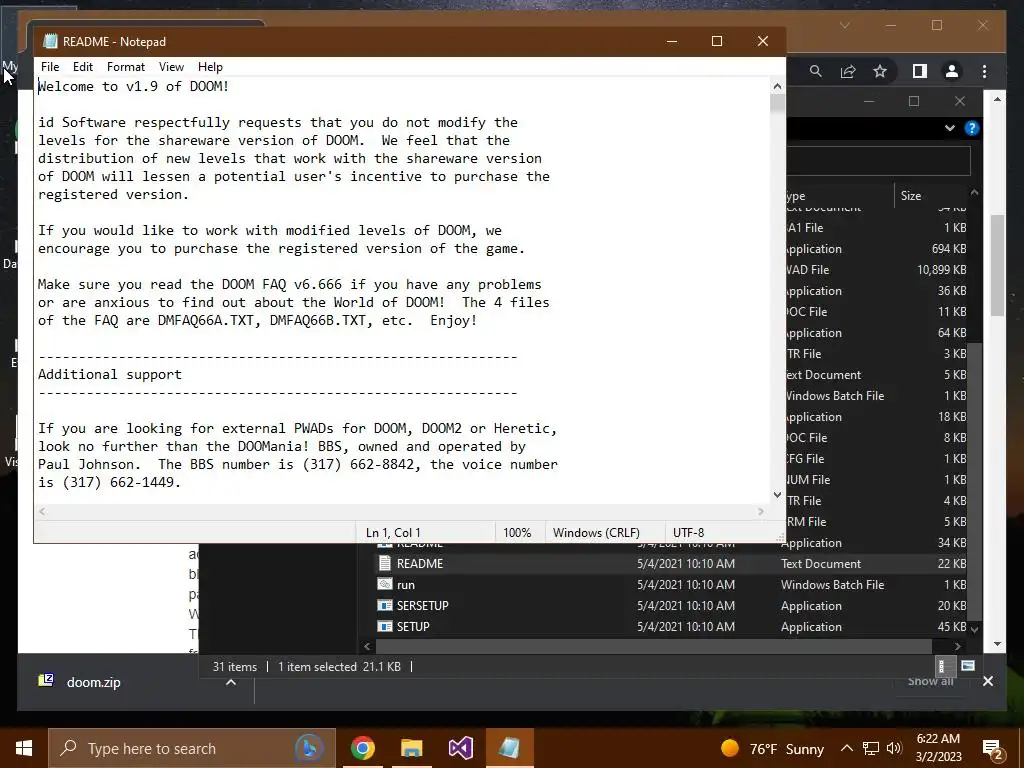
Task: Click Notepad horizontal scrollbar left arrow
Action: click(x=42, y=511)
